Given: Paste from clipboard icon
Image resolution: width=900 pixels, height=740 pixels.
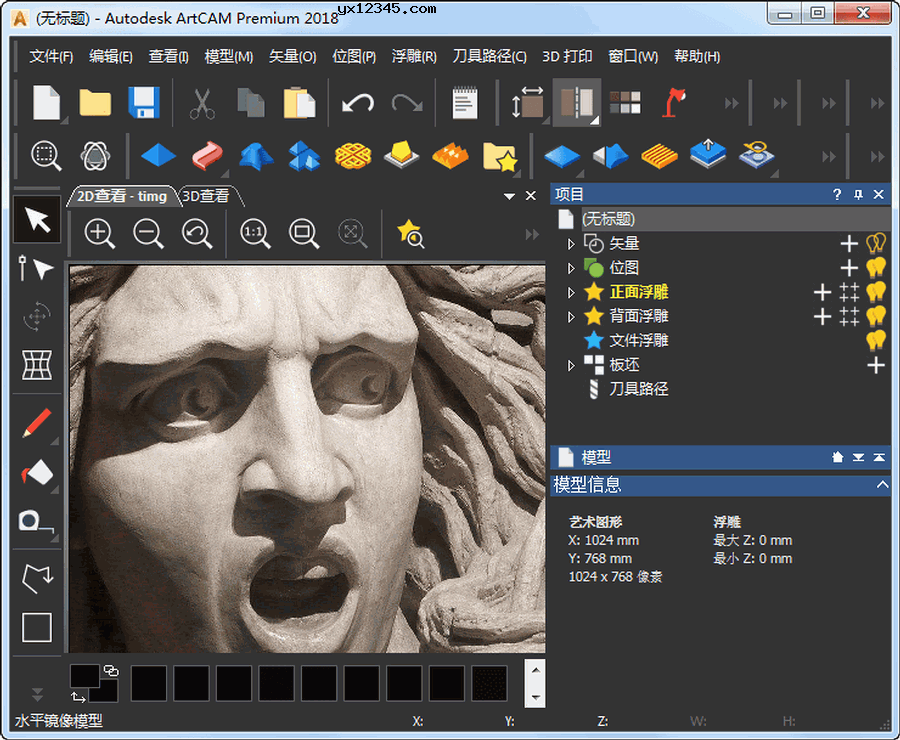Looking at the screenshot, I should [299, 103].
